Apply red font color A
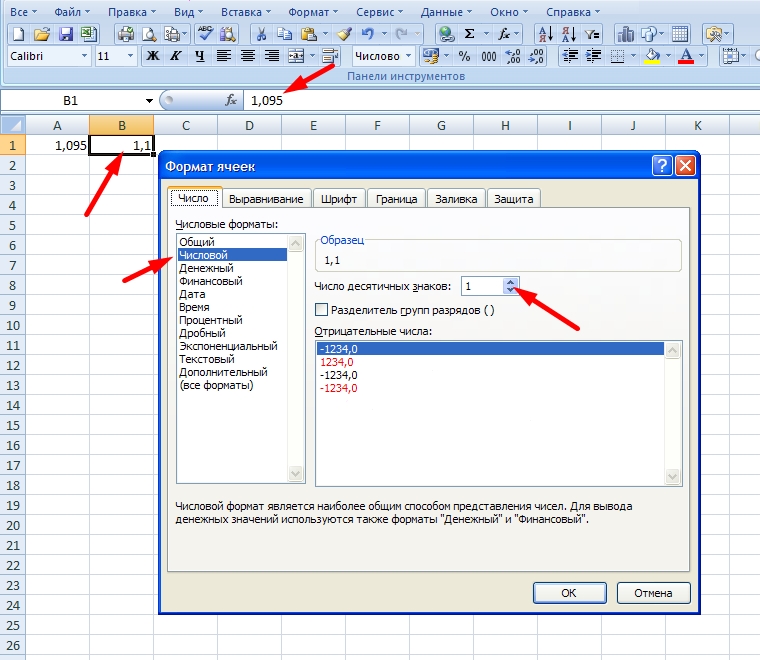Screen dimensions: 760x660 pos(686,56)
